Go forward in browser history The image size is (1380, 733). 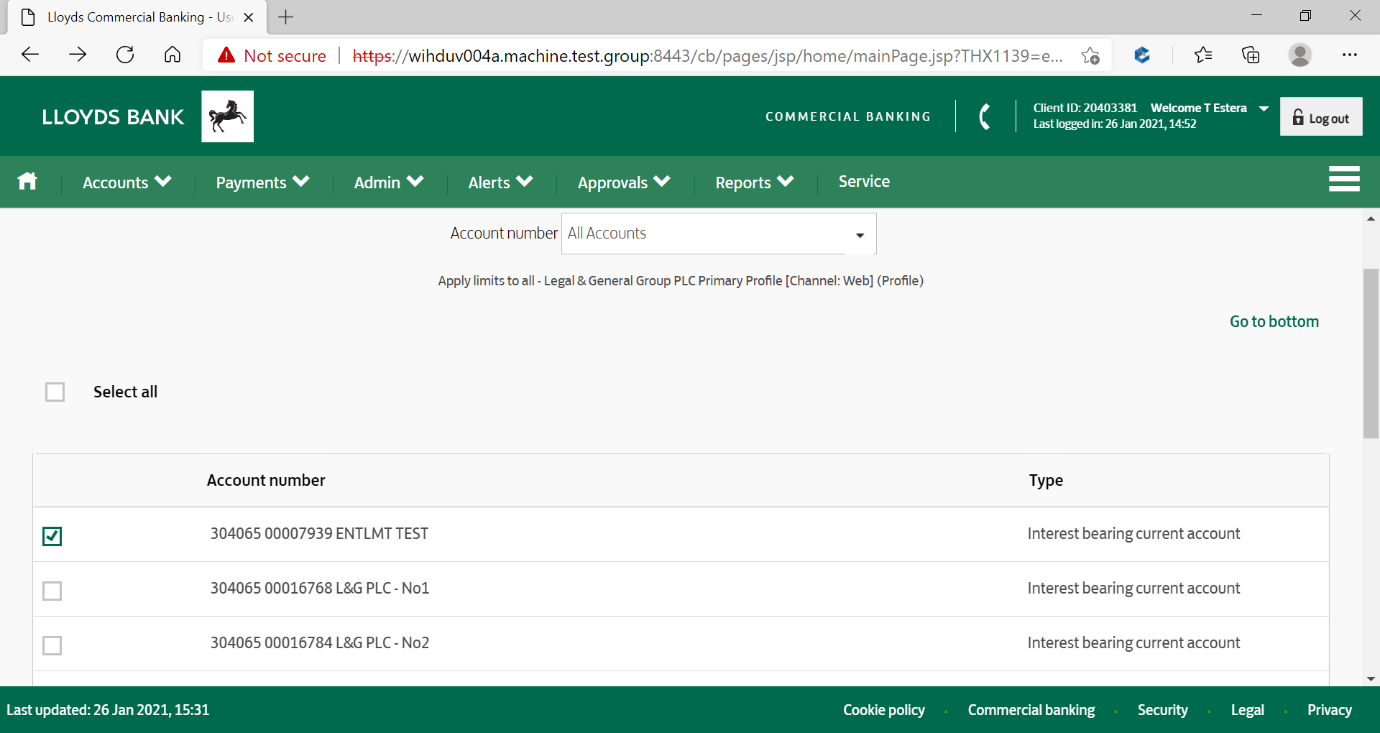pyautogui.click(x=77, y=55)
